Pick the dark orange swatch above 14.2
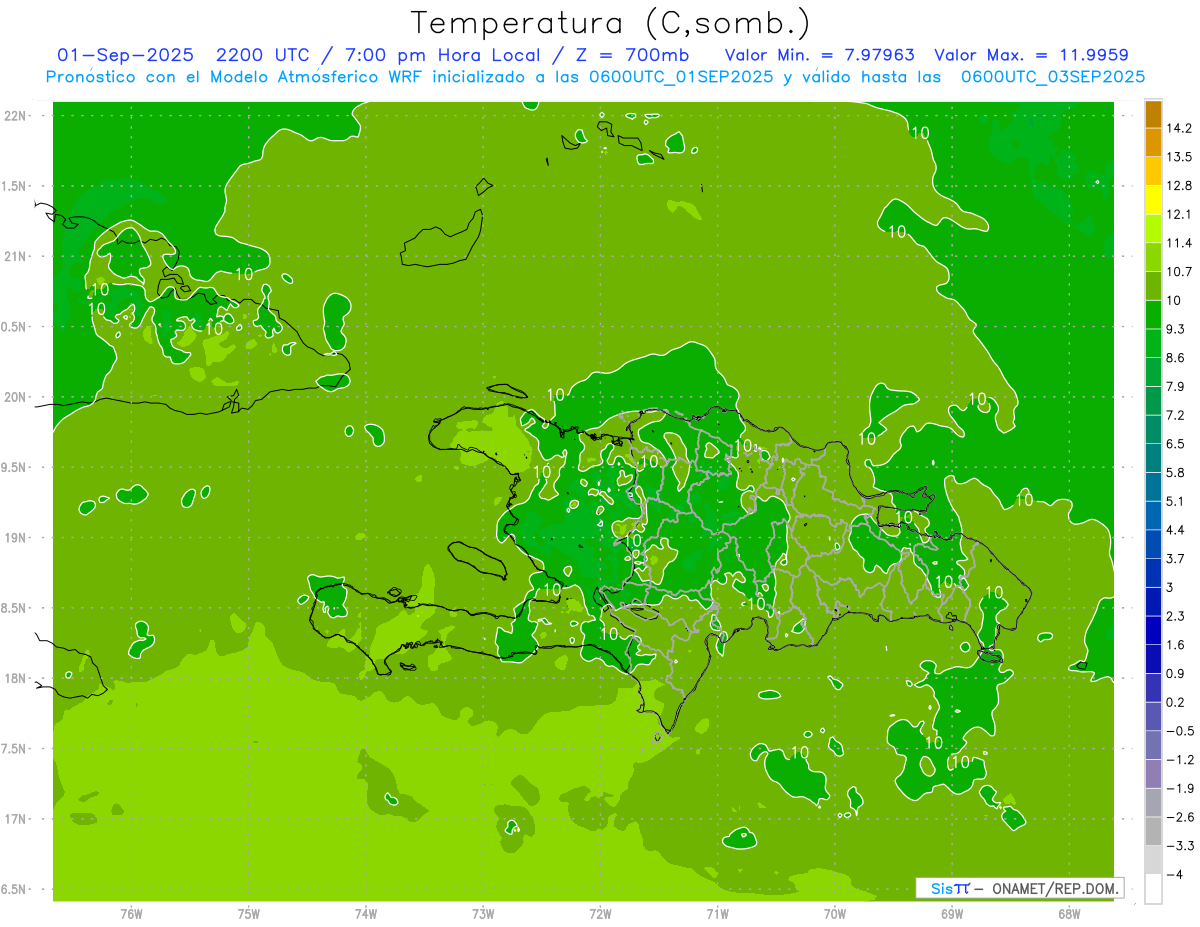Viewport: 1200px width, 927px height. tap(1153, 114)
